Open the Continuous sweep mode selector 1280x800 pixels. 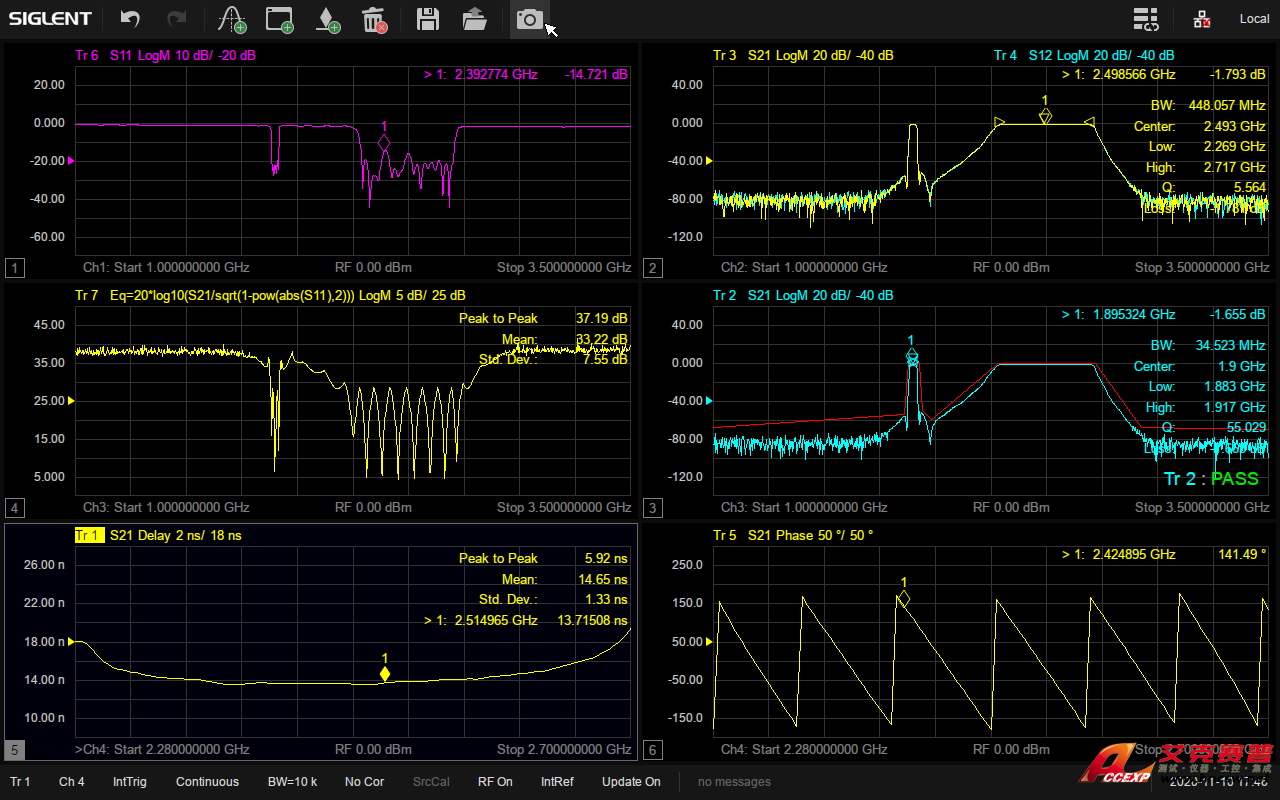tap(207, 782)
